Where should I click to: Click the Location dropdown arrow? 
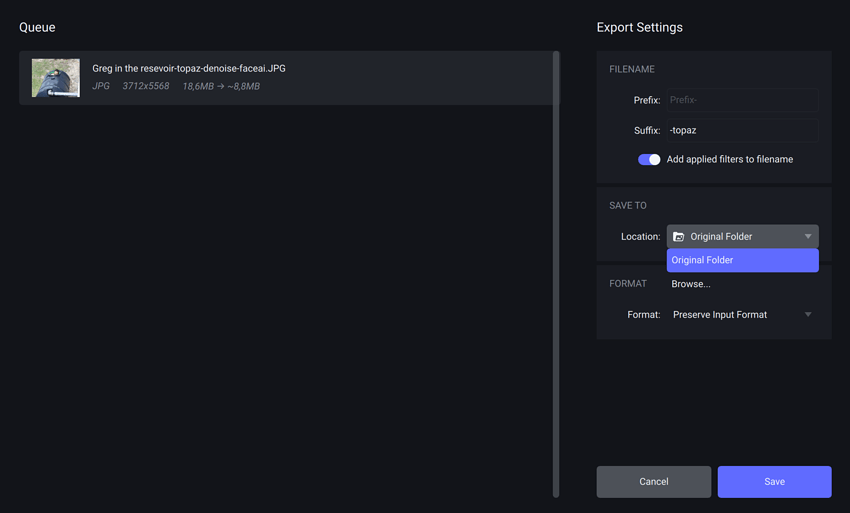[x=807, y=237]
